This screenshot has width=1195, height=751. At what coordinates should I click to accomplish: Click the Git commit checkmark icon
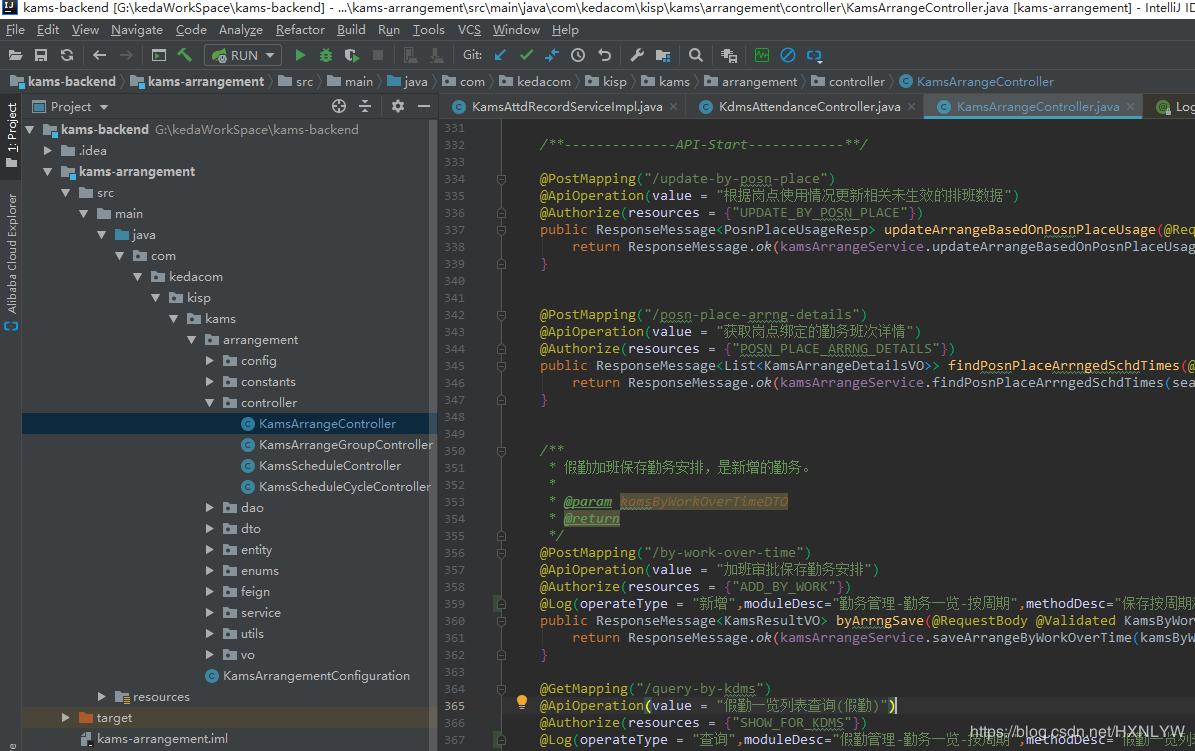point(526,55)
